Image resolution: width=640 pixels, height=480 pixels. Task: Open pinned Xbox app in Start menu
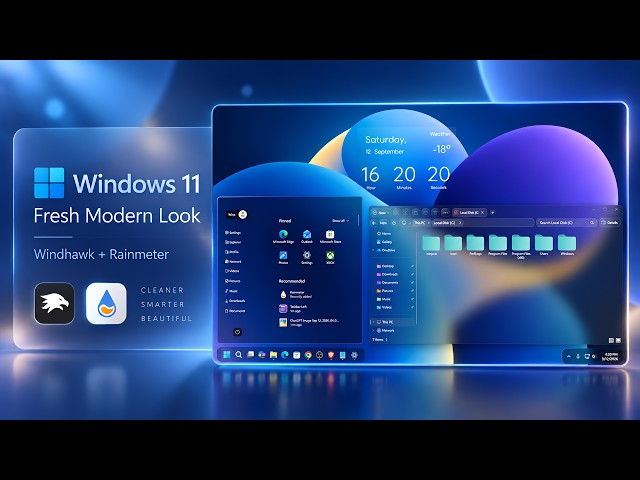click(x=330, y=258)
